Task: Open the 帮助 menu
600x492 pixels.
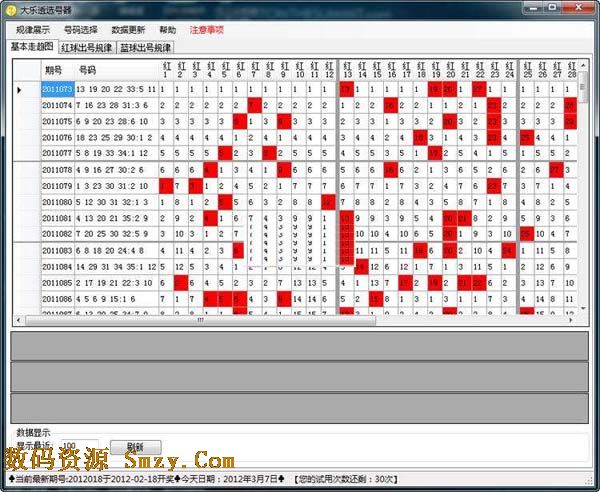Action: coord(168,29)
